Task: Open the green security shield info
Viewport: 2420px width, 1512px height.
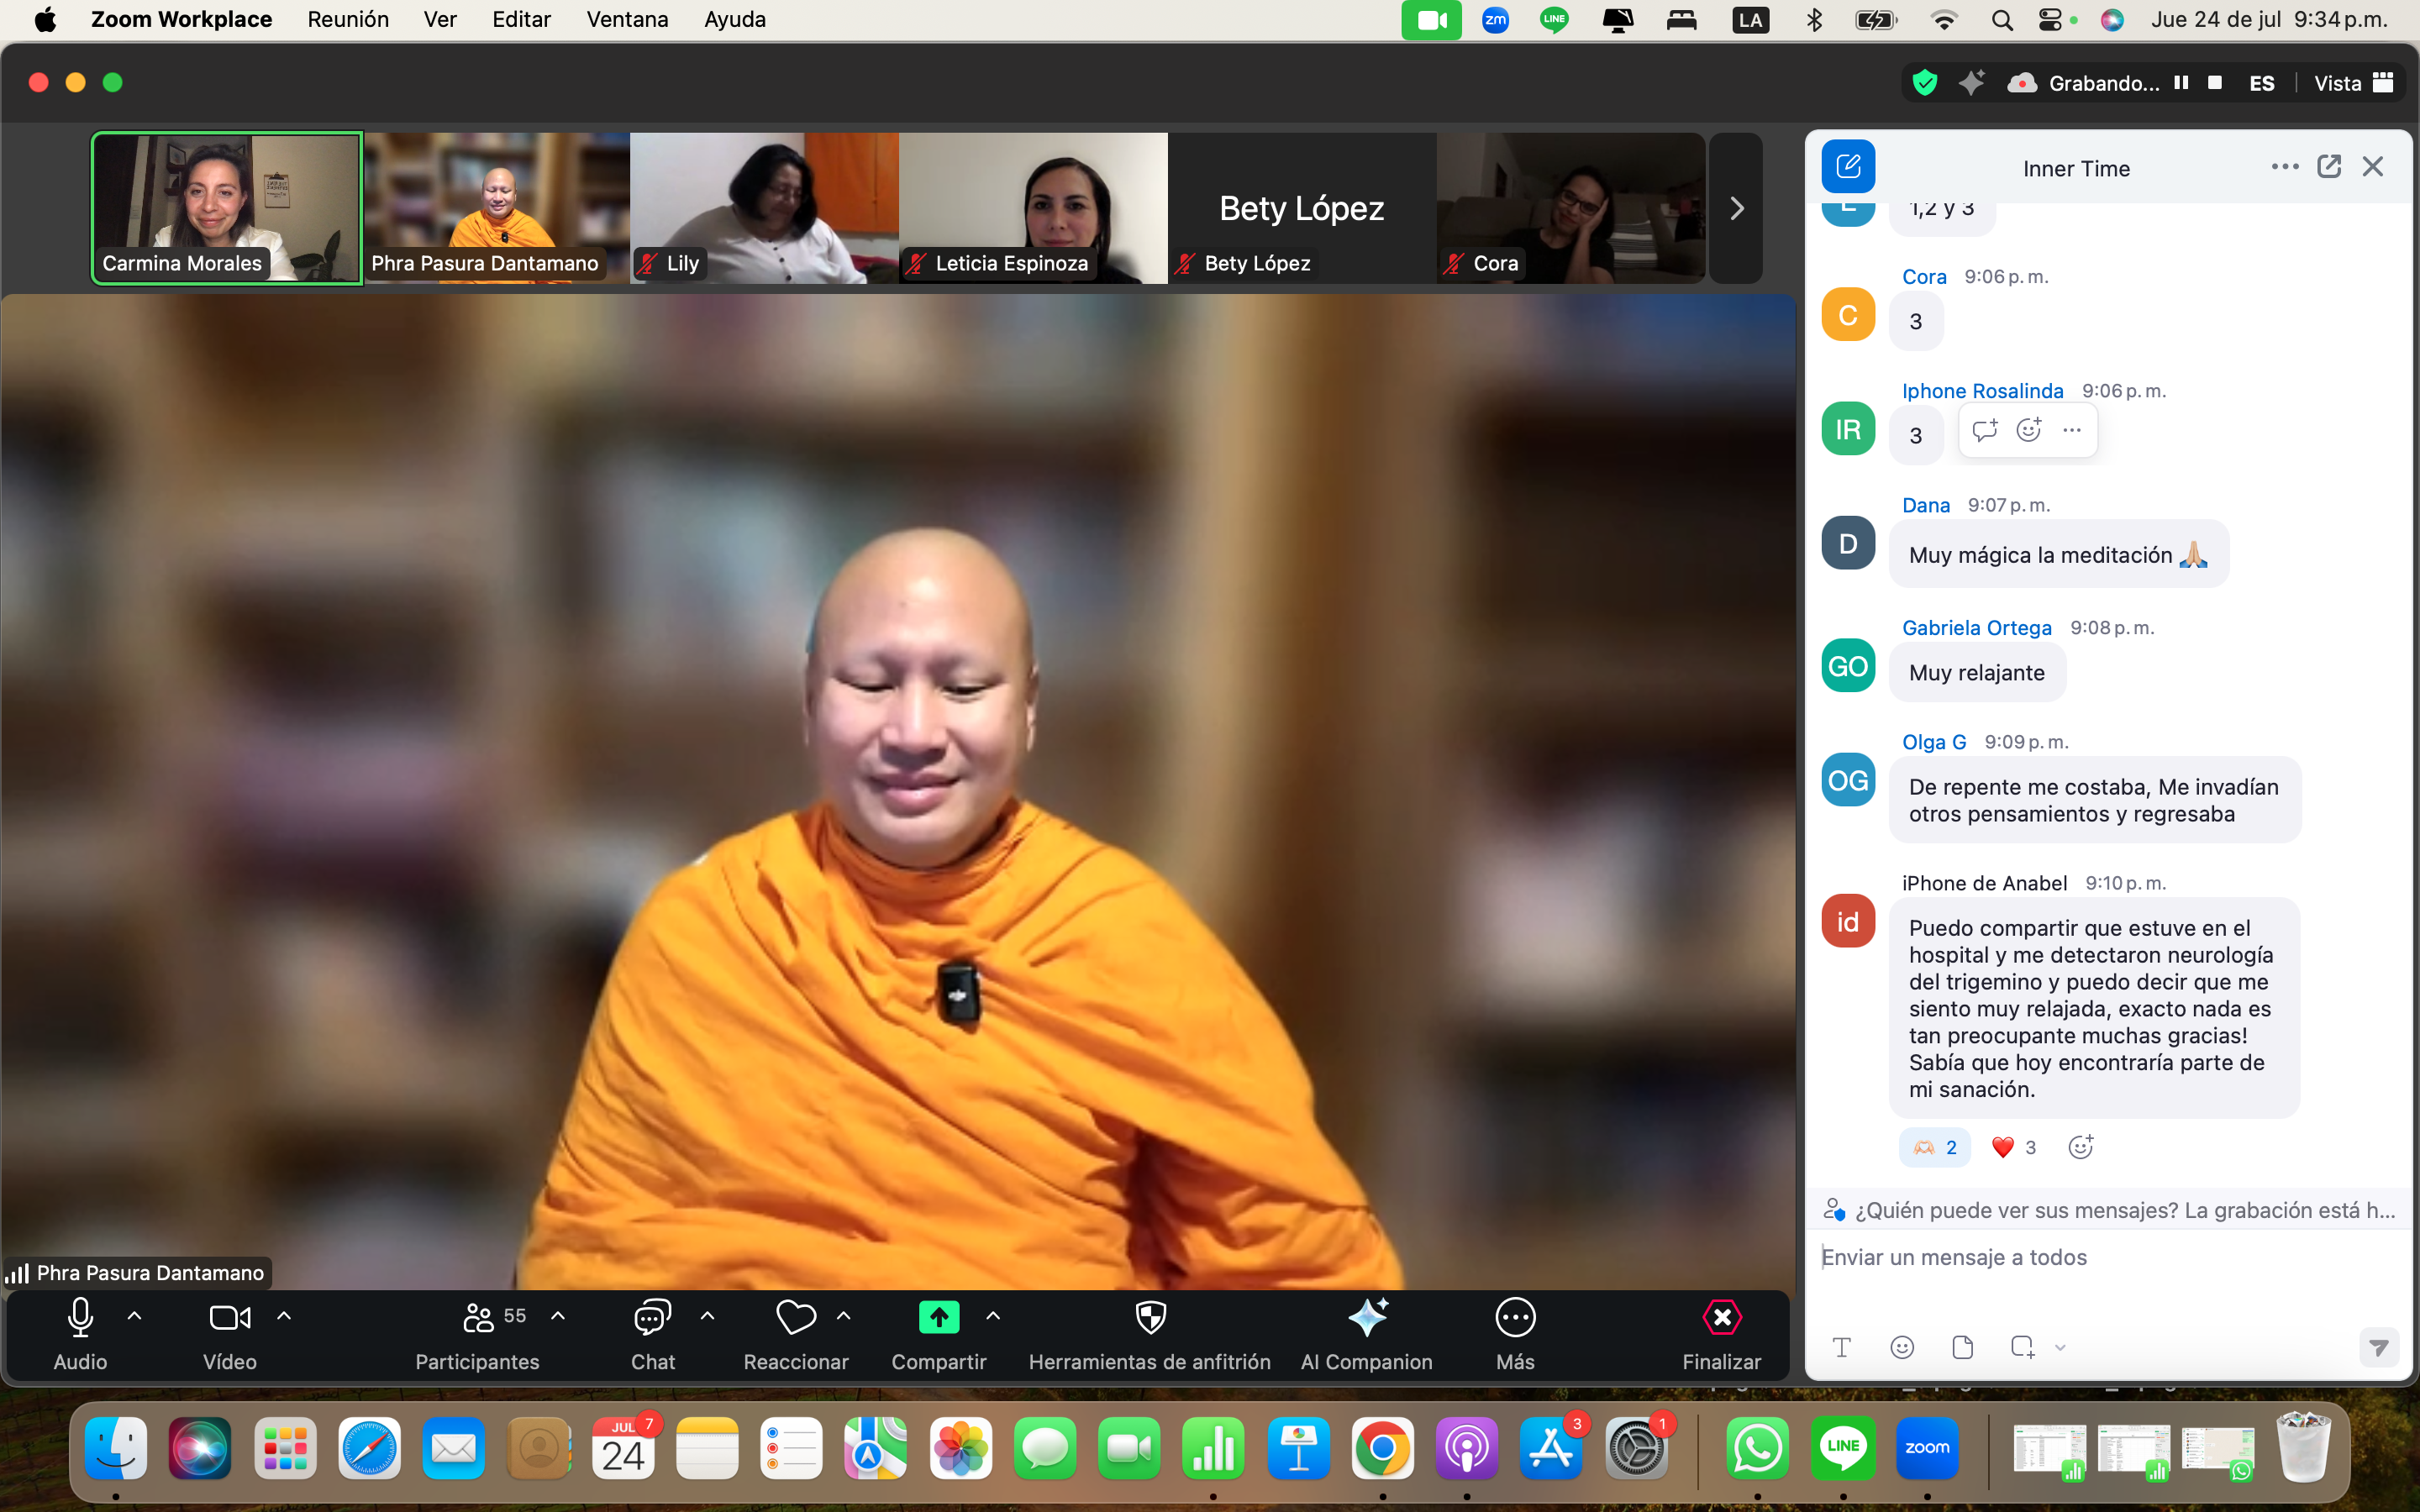Action: (x=1925, y=83)
